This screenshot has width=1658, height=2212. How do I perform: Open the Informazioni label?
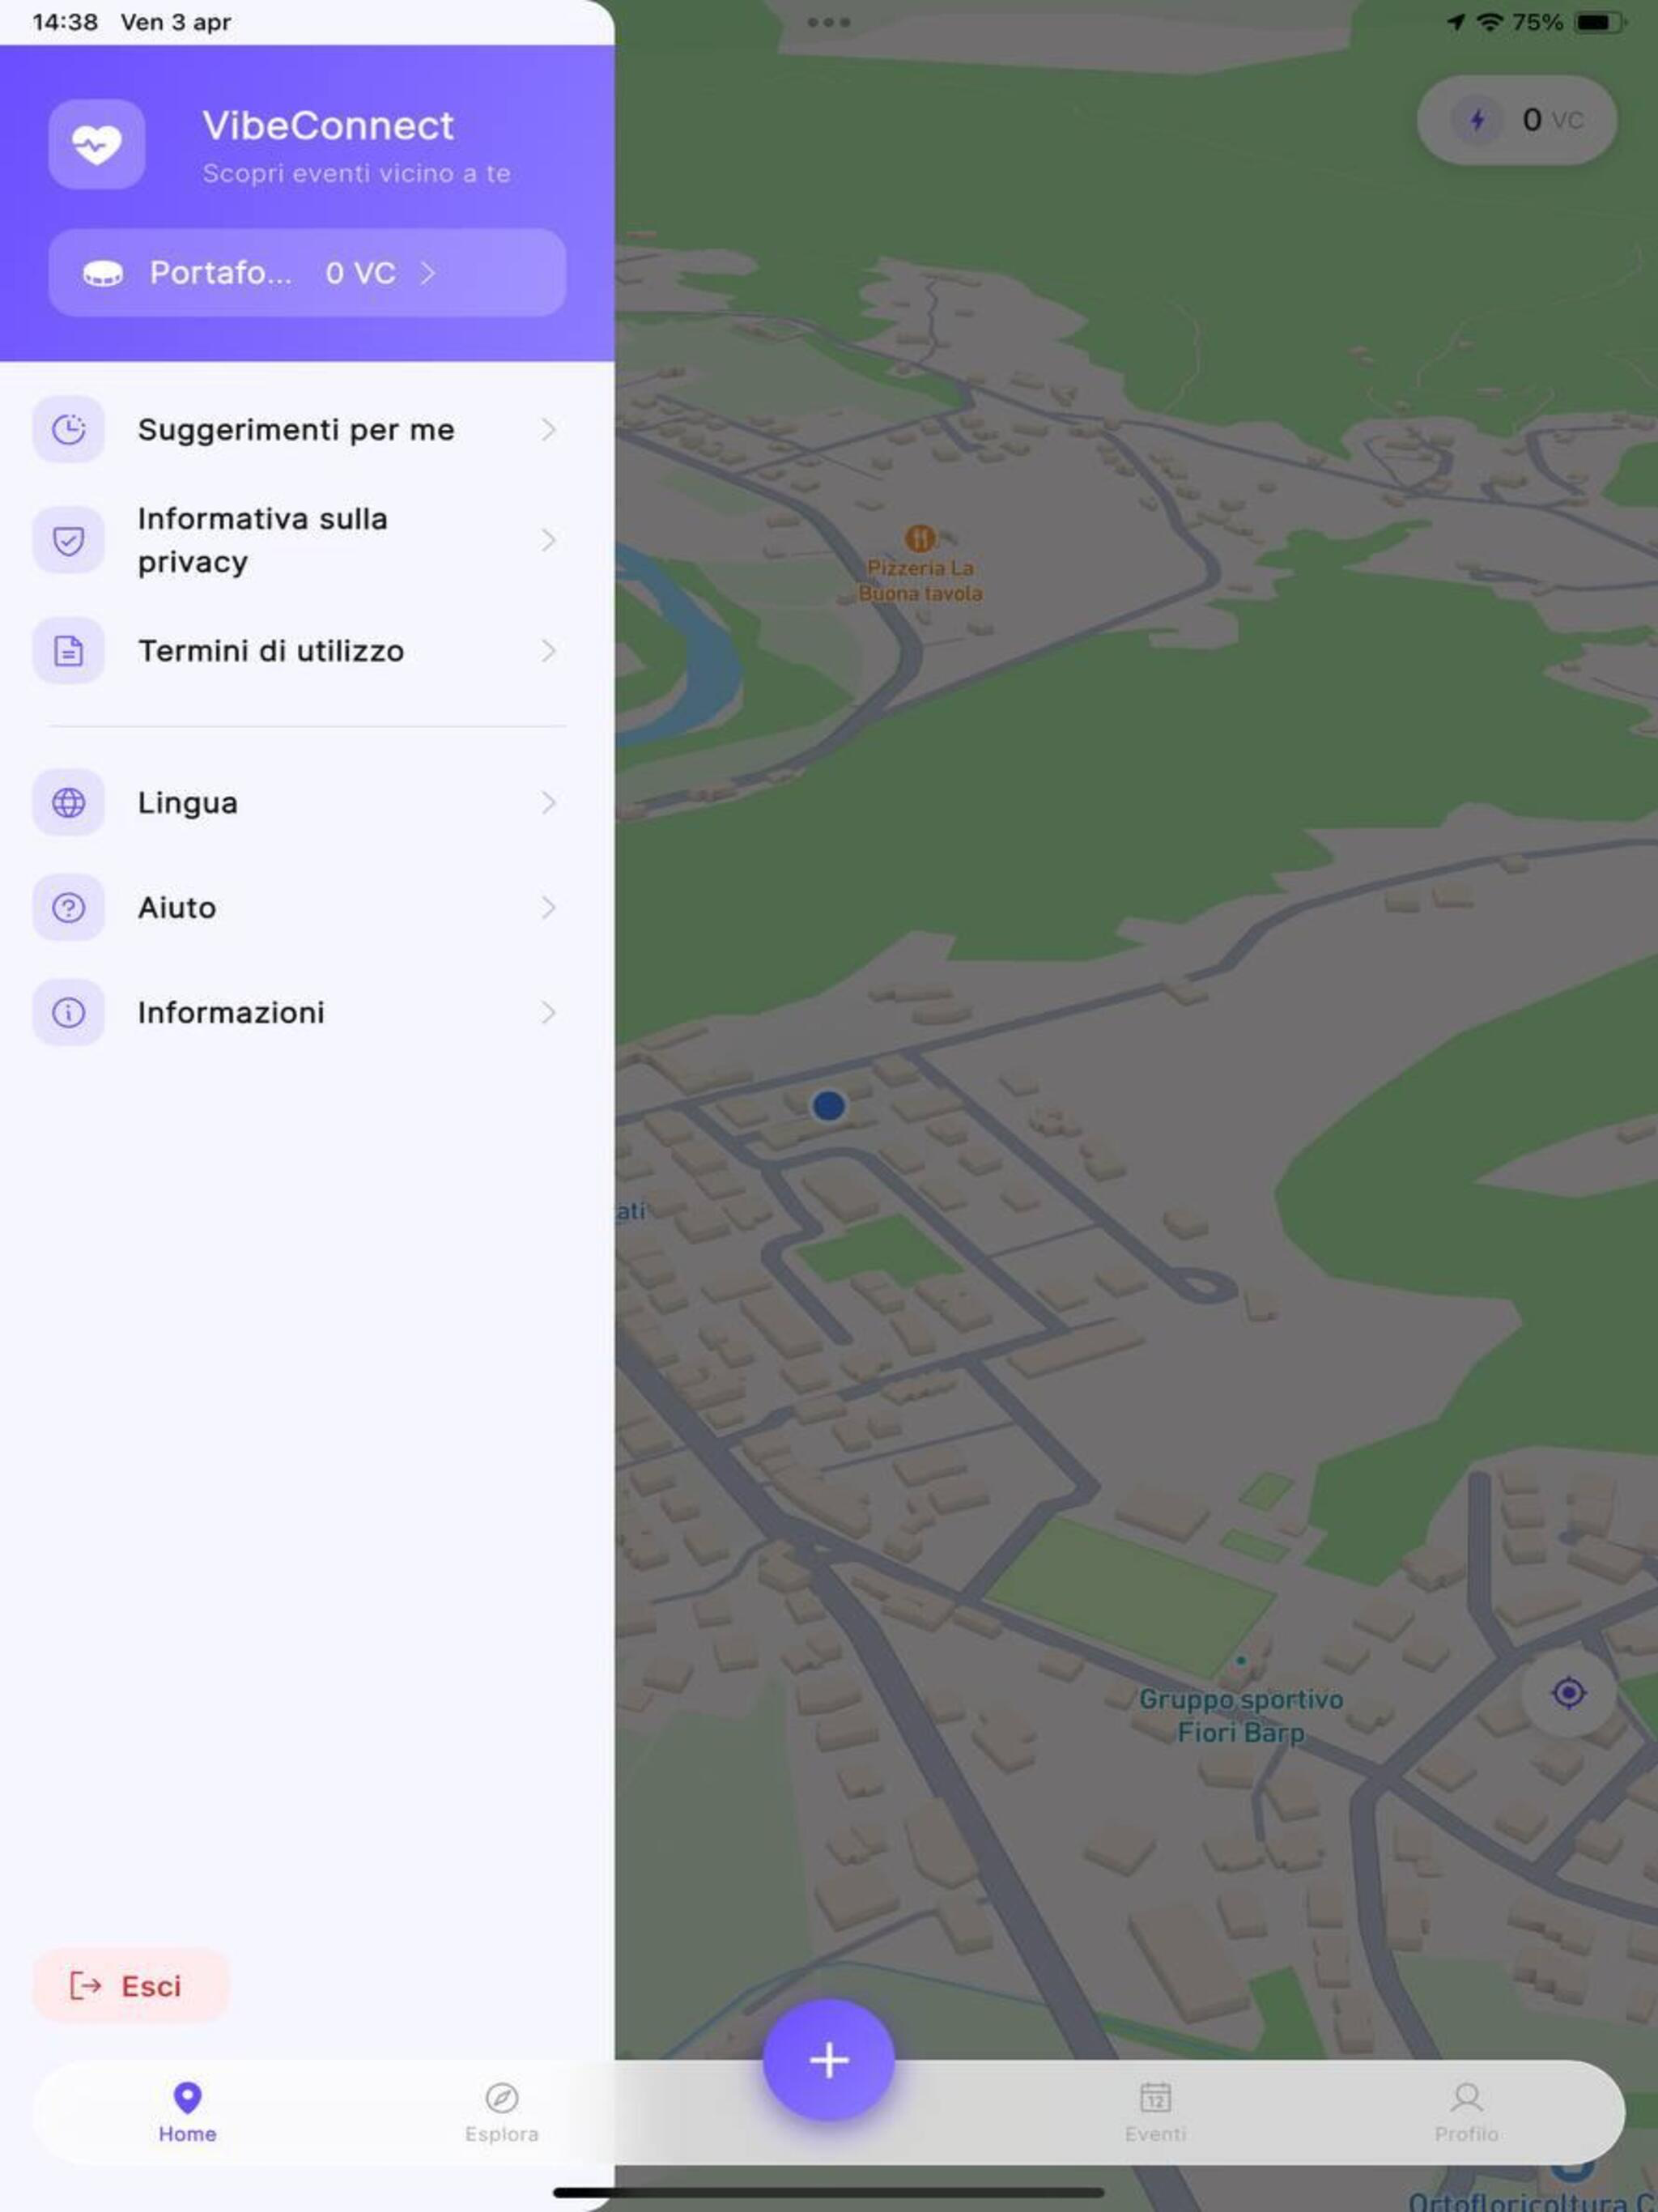click(231, 1012)
